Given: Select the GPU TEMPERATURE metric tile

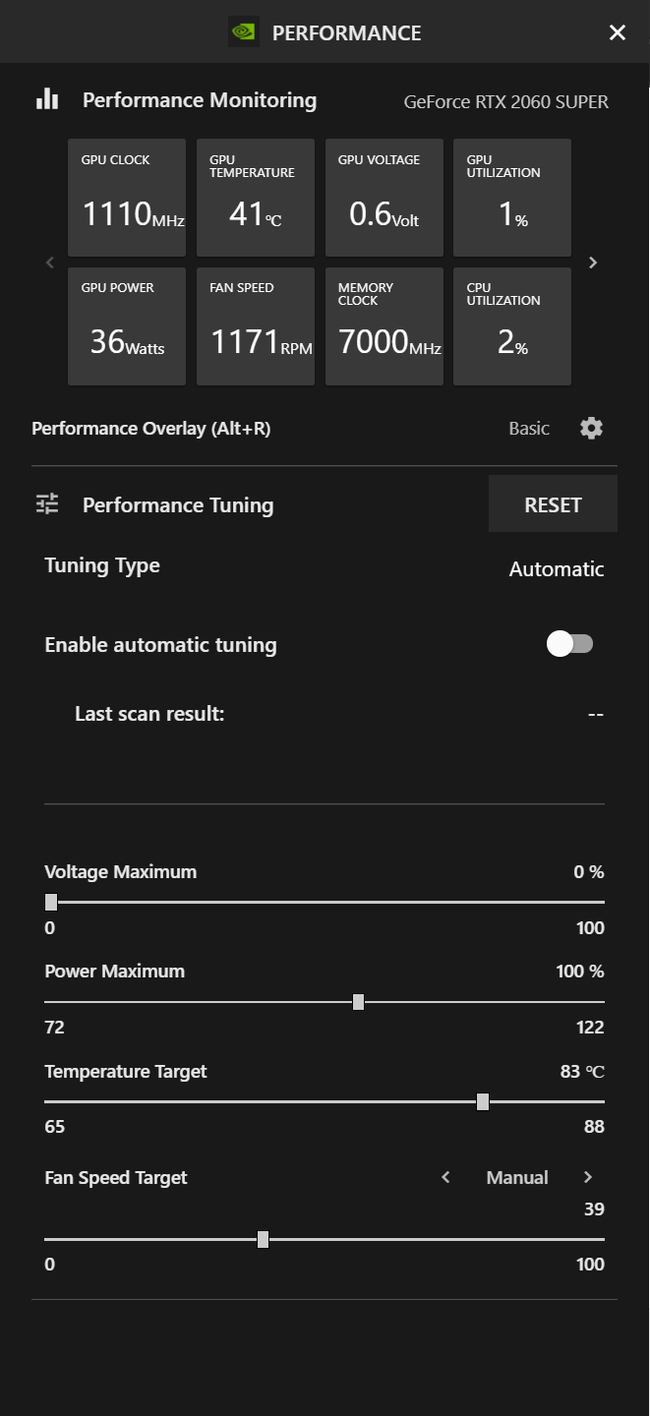Looking at the screenshot, I should pyautogui.click(x=255, y=197).
